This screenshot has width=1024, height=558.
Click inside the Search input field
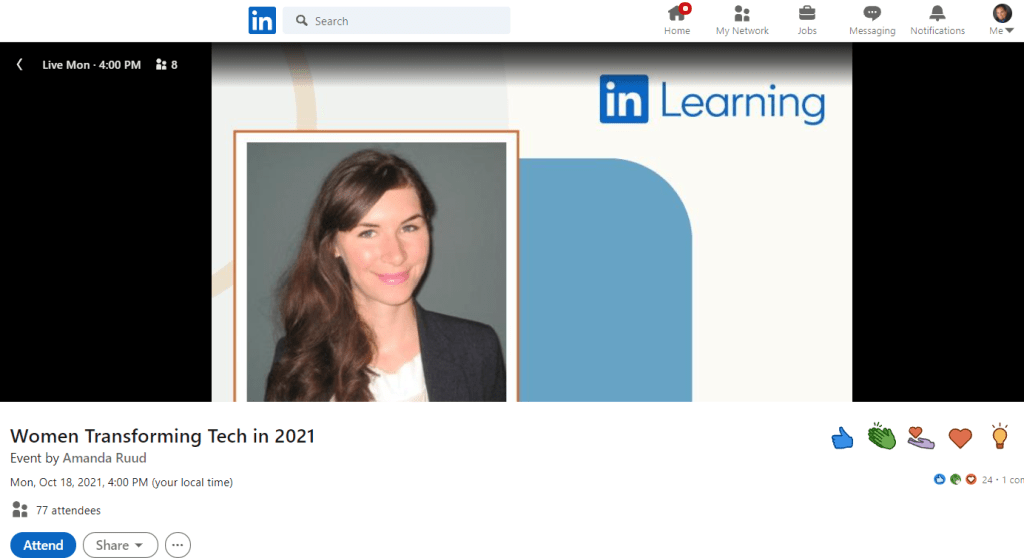[x=408, y=21]
